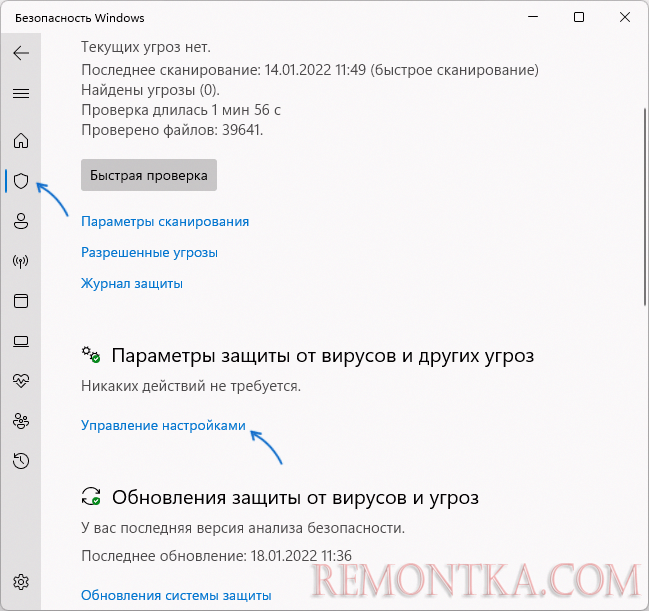Click text Последнее обновление: 18.01.2022 11:36
Image resolution: width=649 pixels, height=611 pixels.
216,556
